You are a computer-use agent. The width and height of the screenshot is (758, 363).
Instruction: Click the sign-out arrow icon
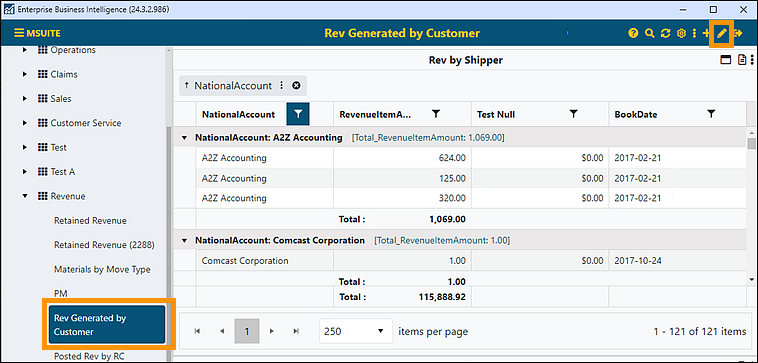738,33
